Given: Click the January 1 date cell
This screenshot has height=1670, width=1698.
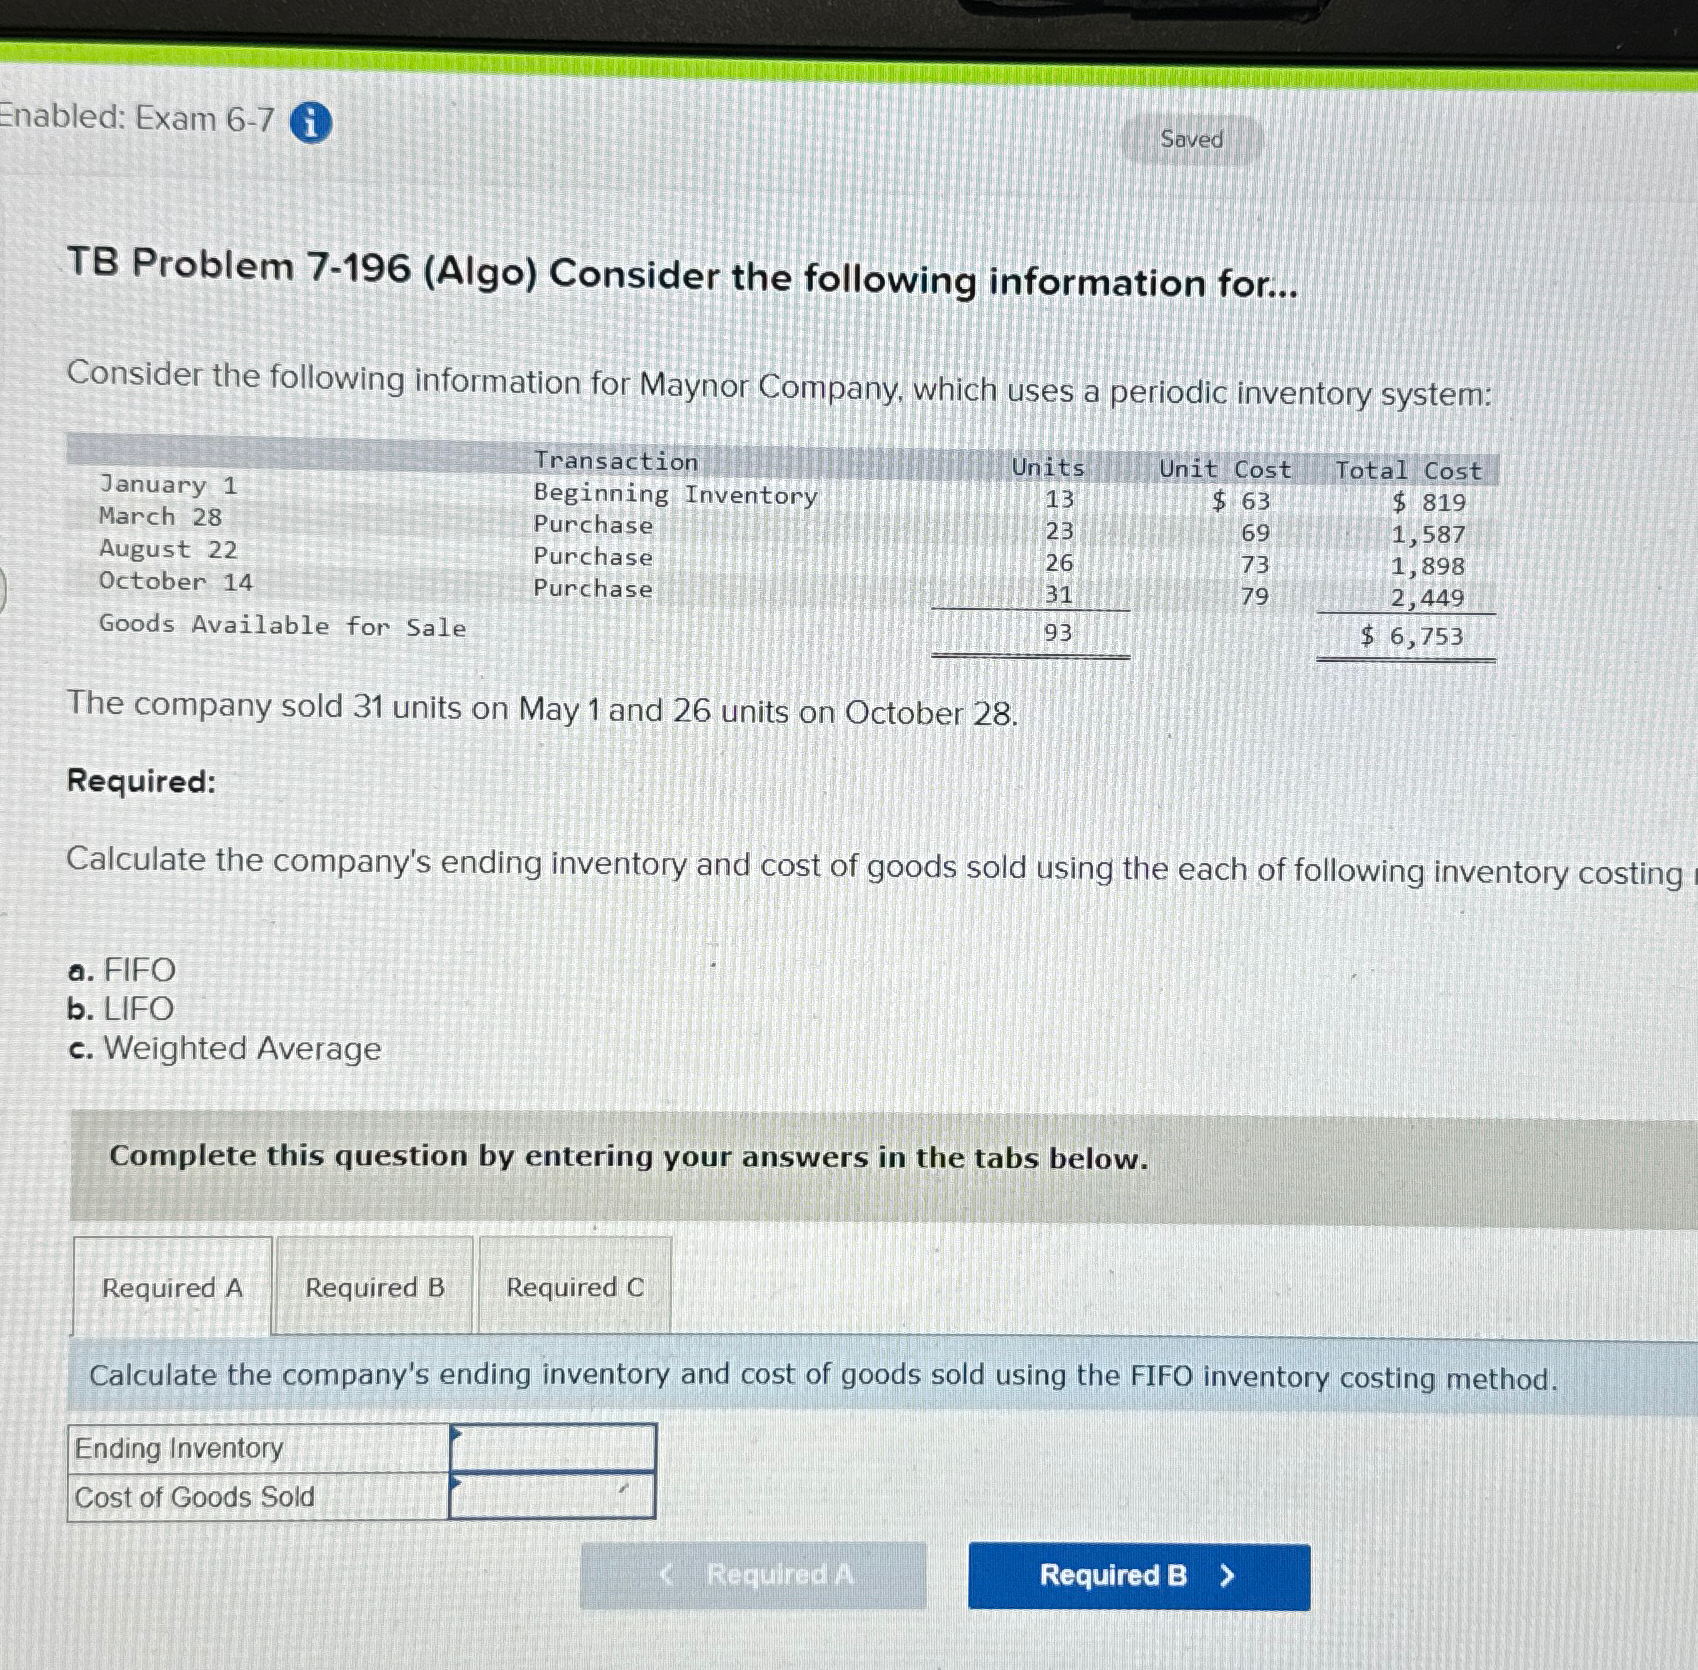Looking at the screenshot, I should point(168,485).
